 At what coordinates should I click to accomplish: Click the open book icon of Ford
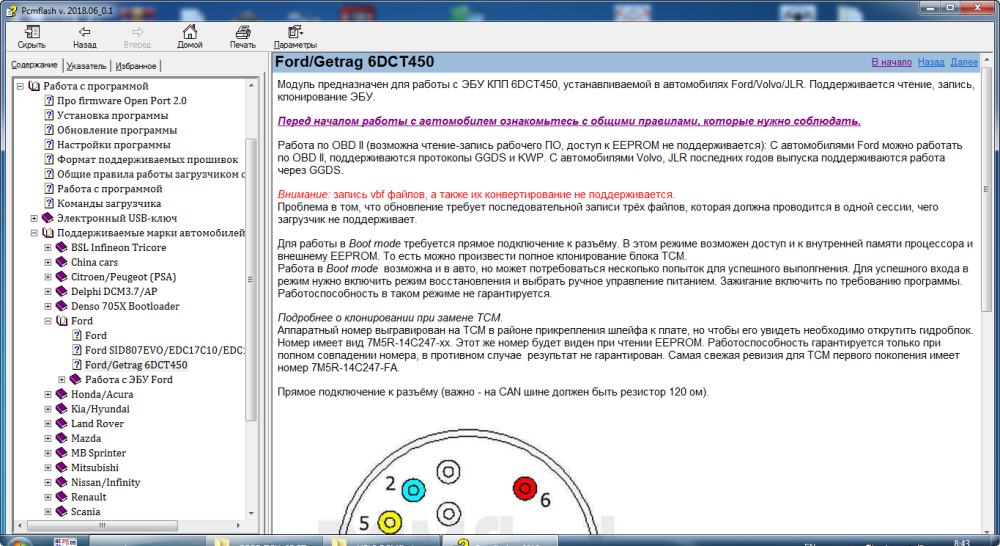click(62, 320)
